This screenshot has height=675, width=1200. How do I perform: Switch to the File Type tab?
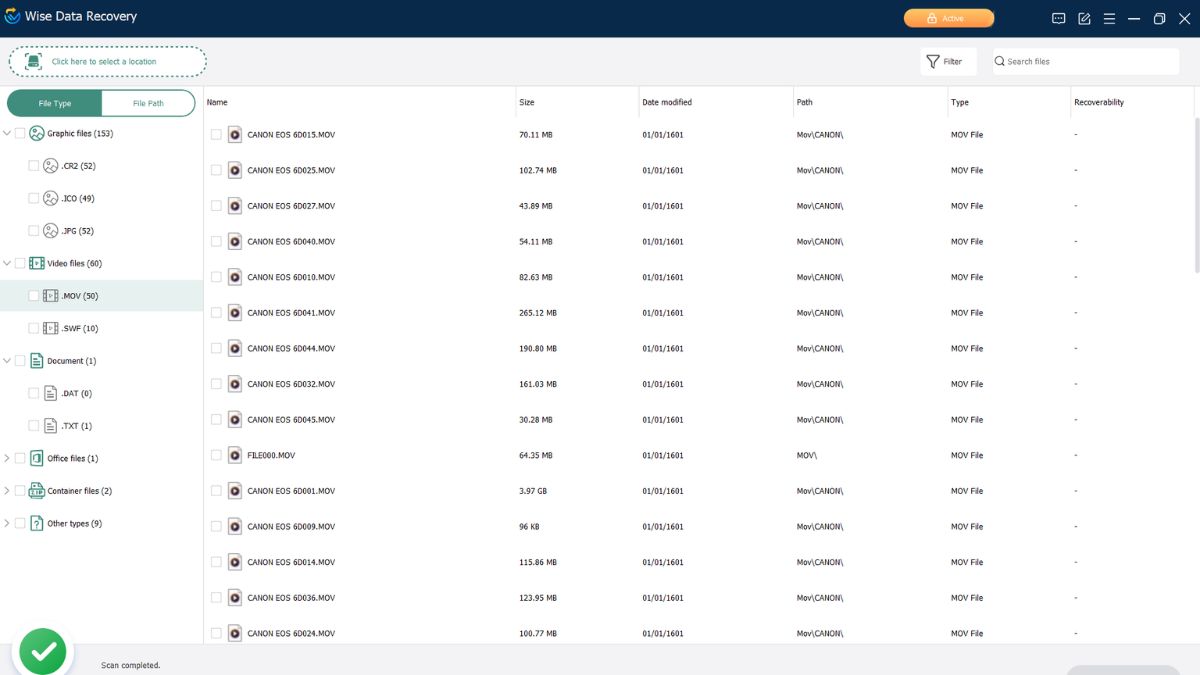[x=55, y=103]
